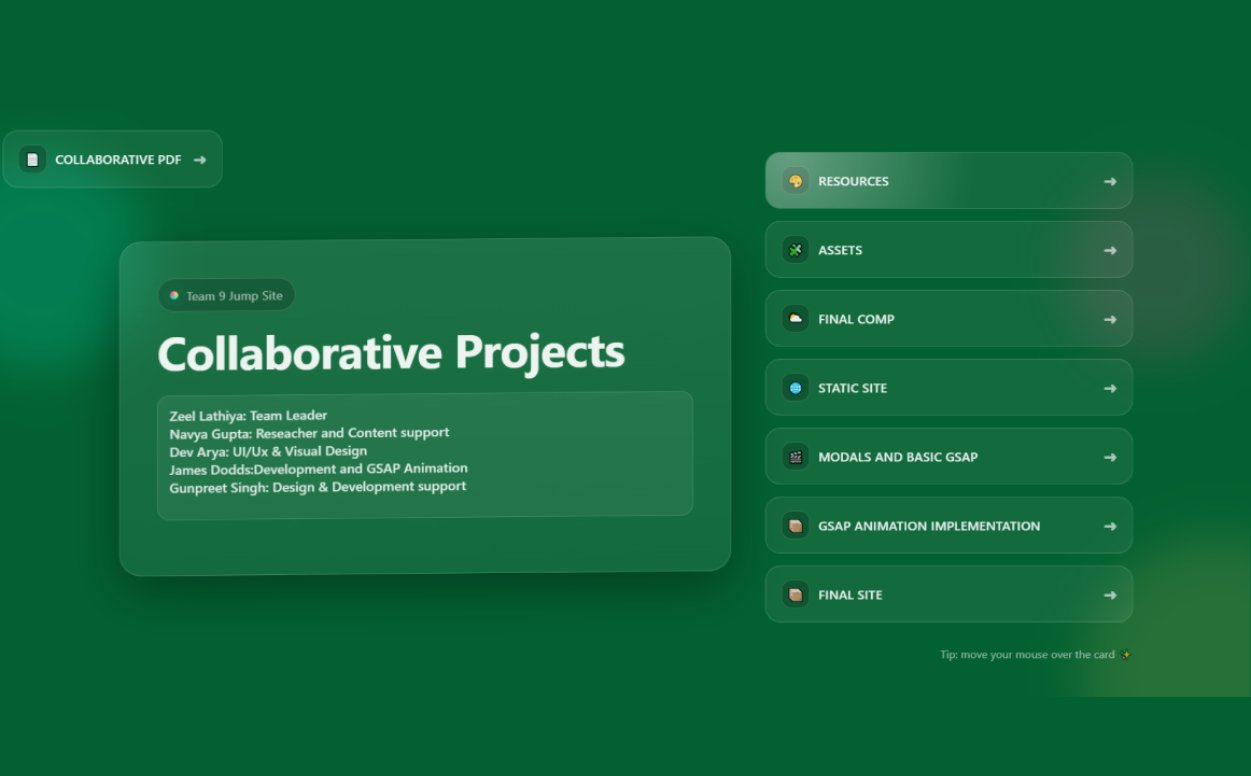Click the sparkle emoji after the tip text
This screenshot has width=1251, height=776.
(1125, 654)
